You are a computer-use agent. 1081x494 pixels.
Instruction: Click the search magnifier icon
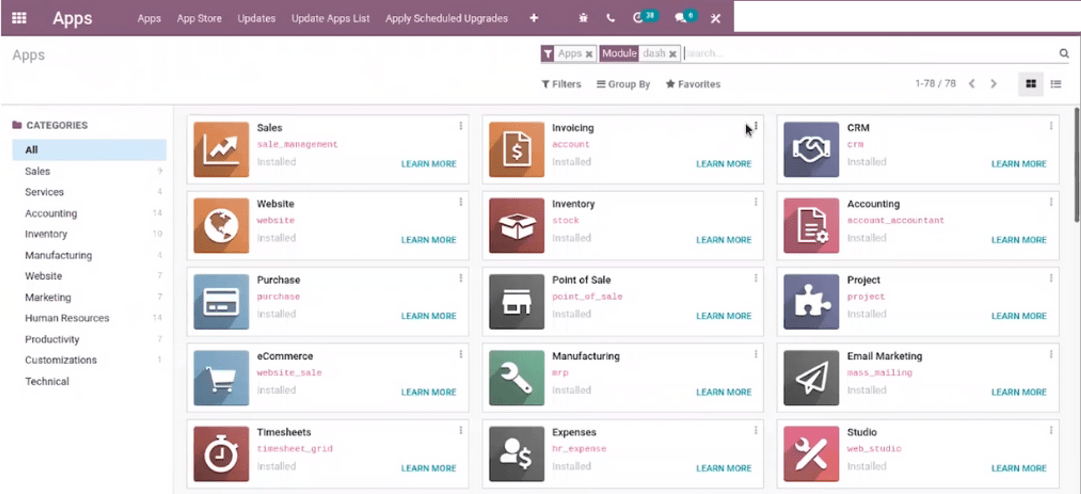(1064, 53)
